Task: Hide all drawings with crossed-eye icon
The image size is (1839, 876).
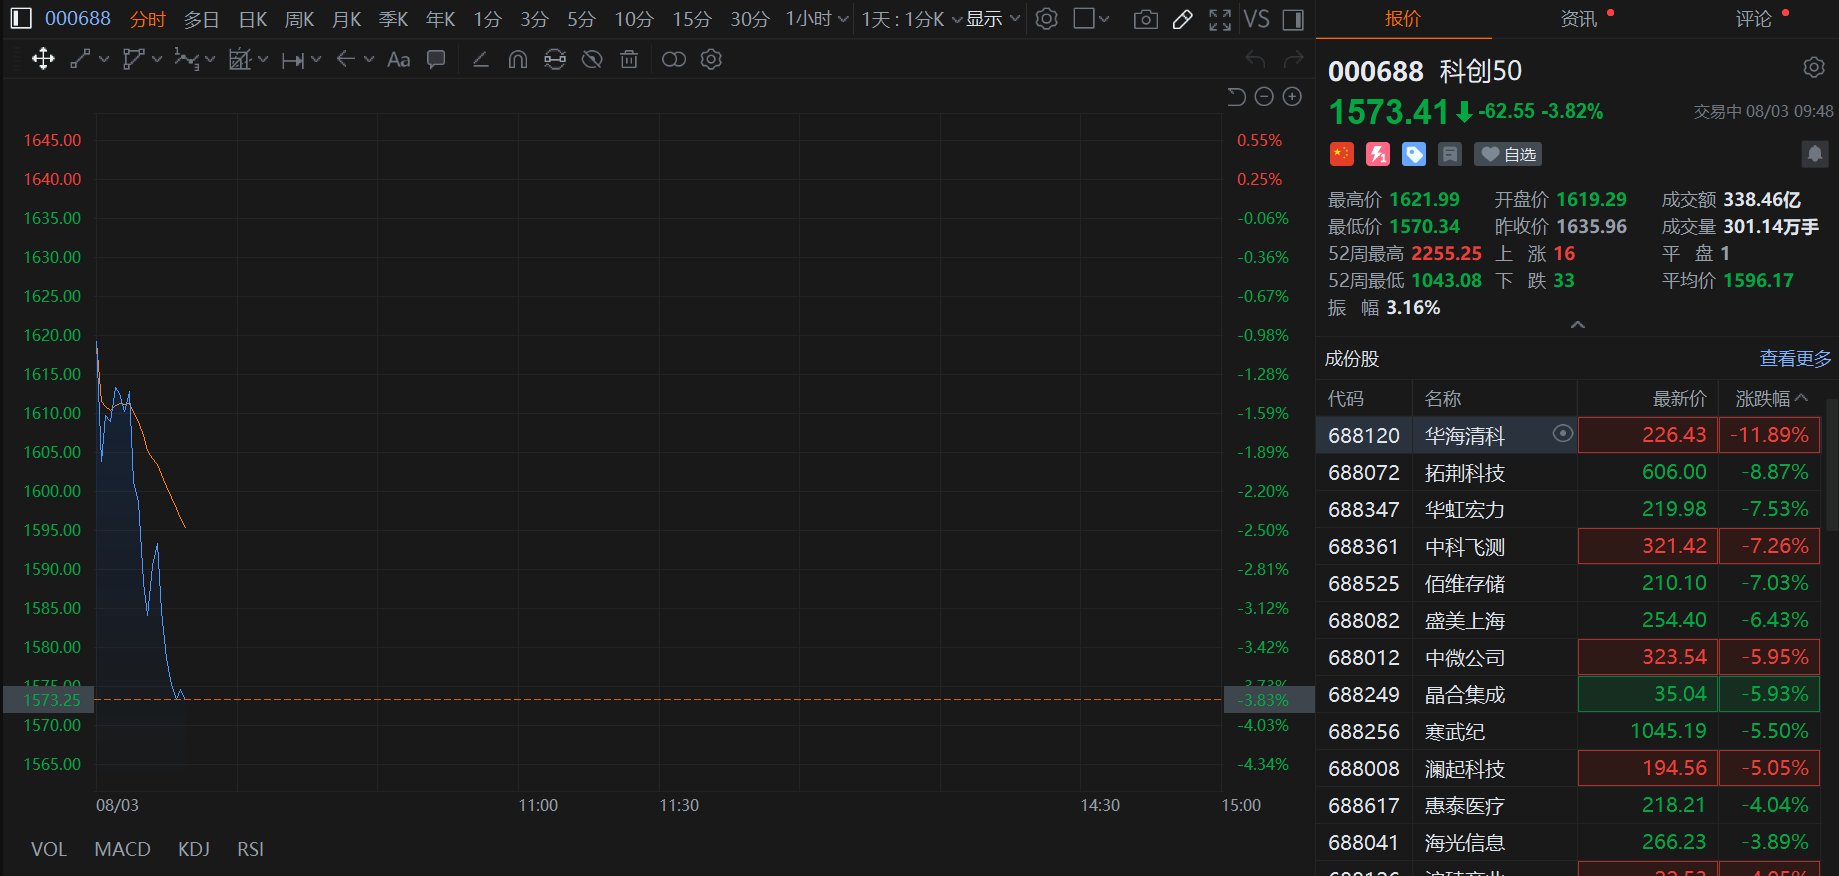Action: click(592, 59)
